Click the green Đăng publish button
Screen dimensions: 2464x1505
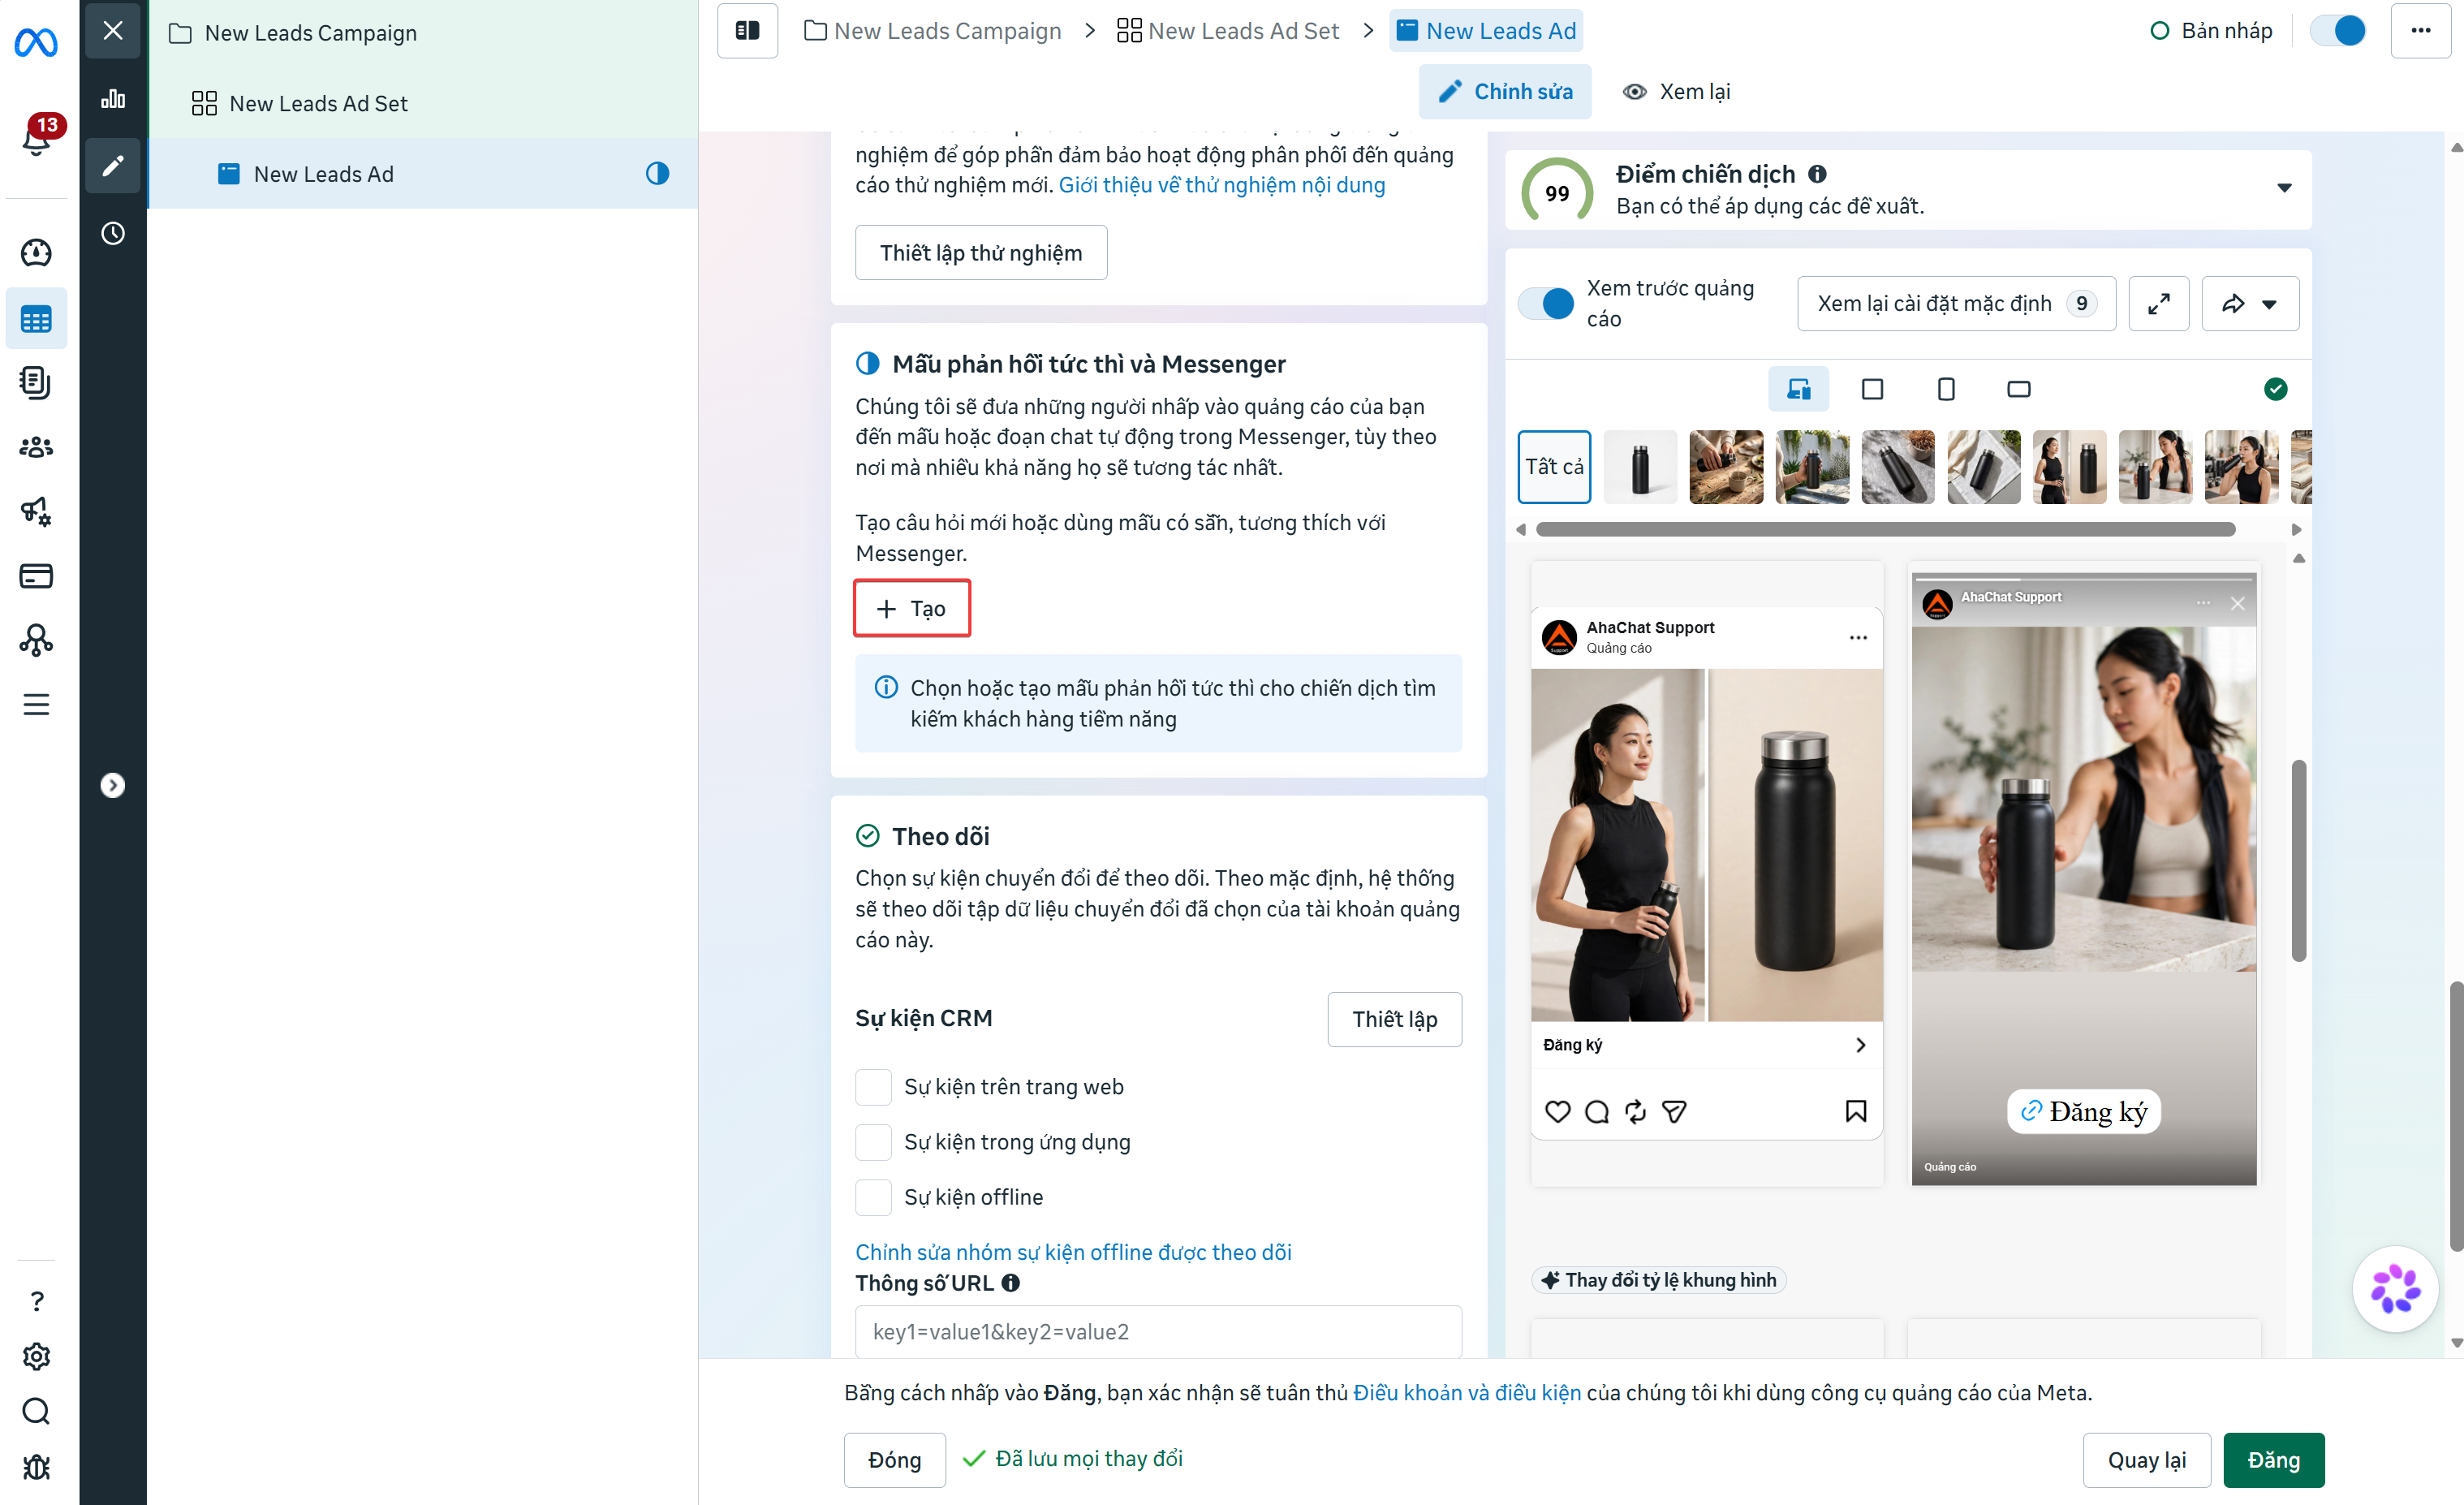point(2273,1460)
